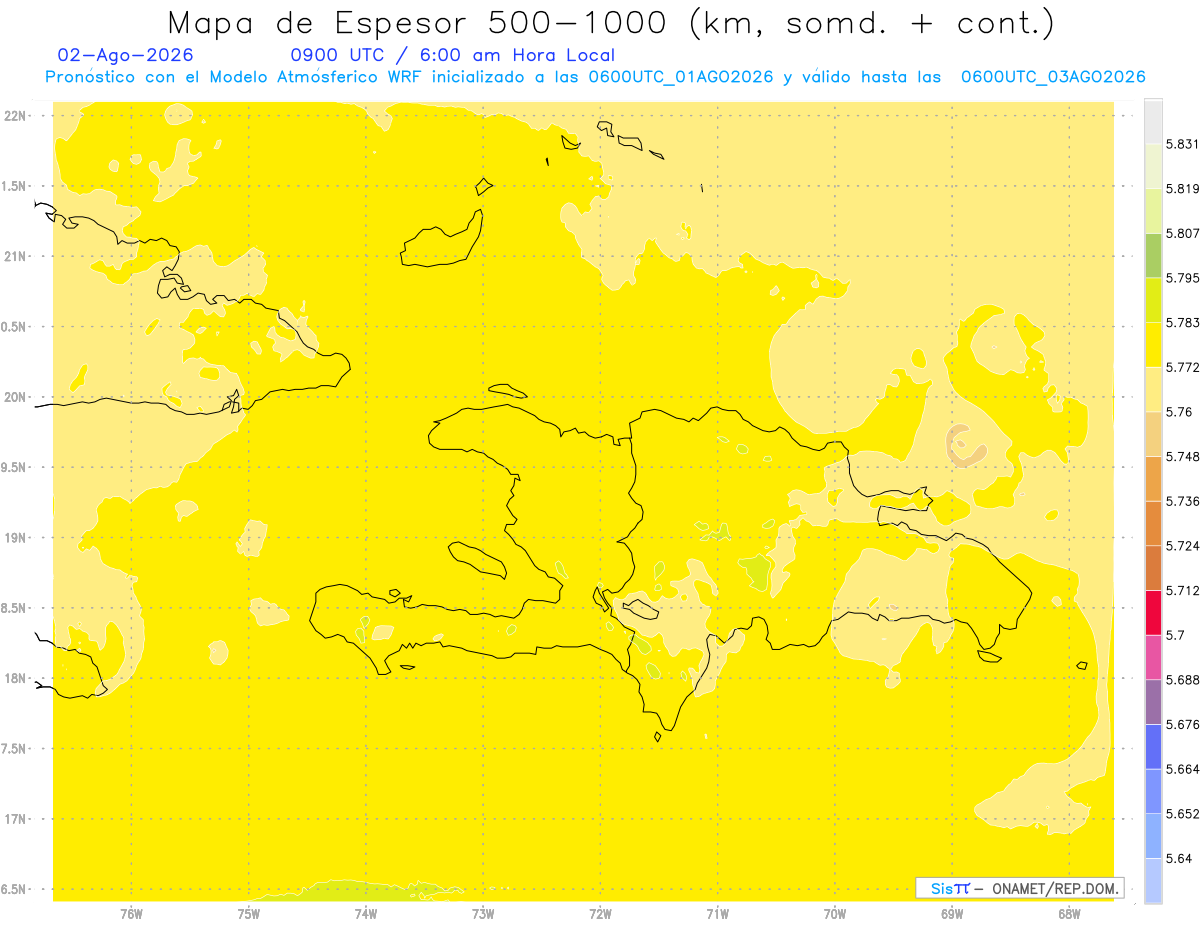Click legend value 5.783
The height and width of the screenshot is (927, 1200).
[x=1182, y=322]
